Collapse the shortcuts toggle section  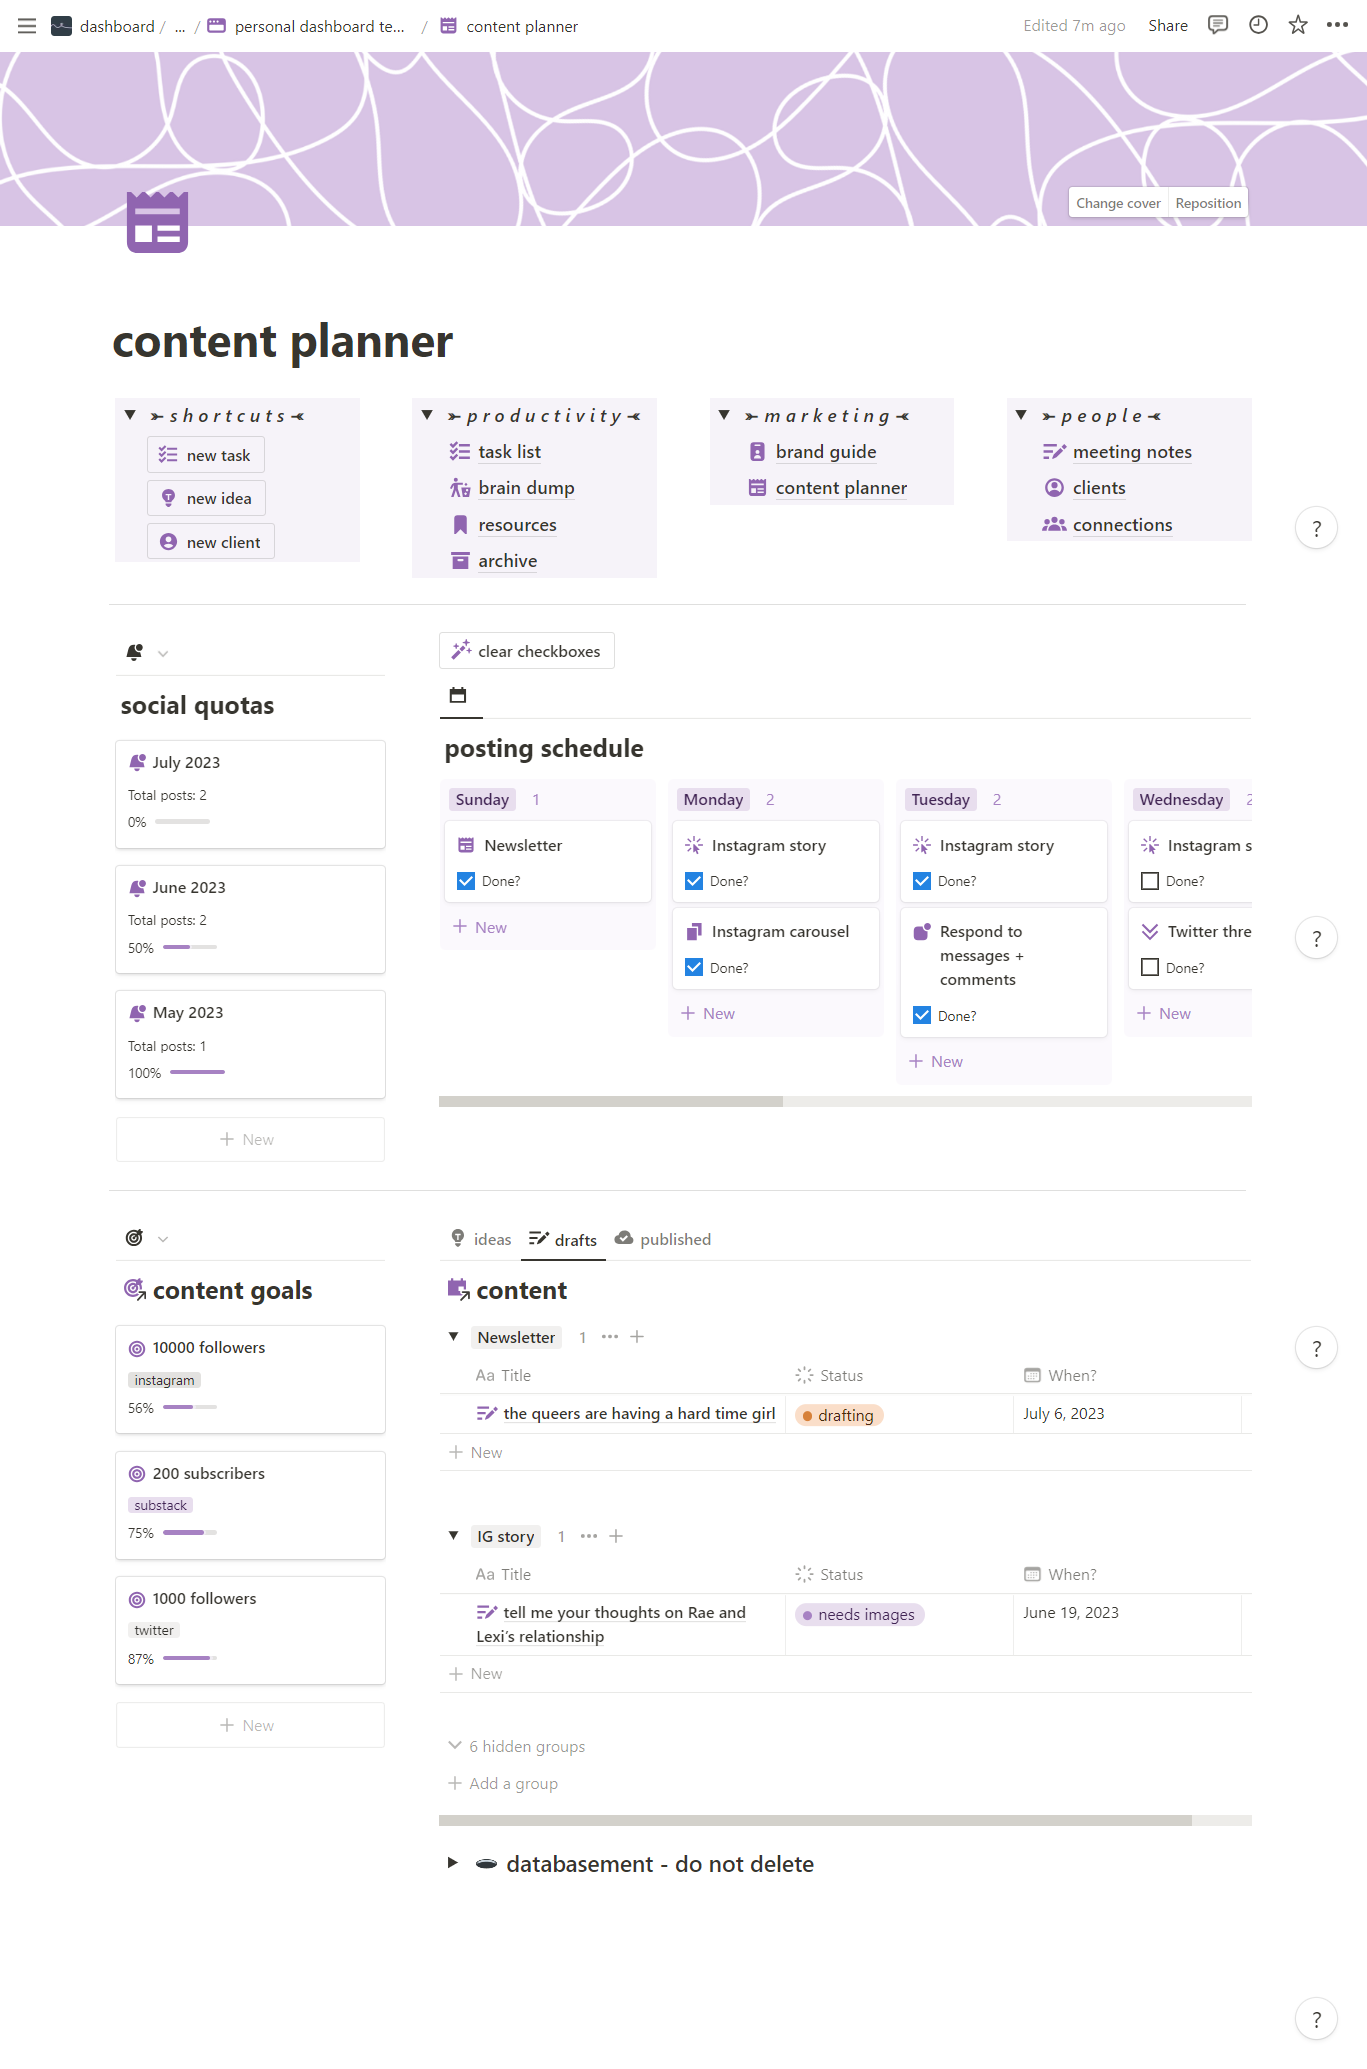130,415
